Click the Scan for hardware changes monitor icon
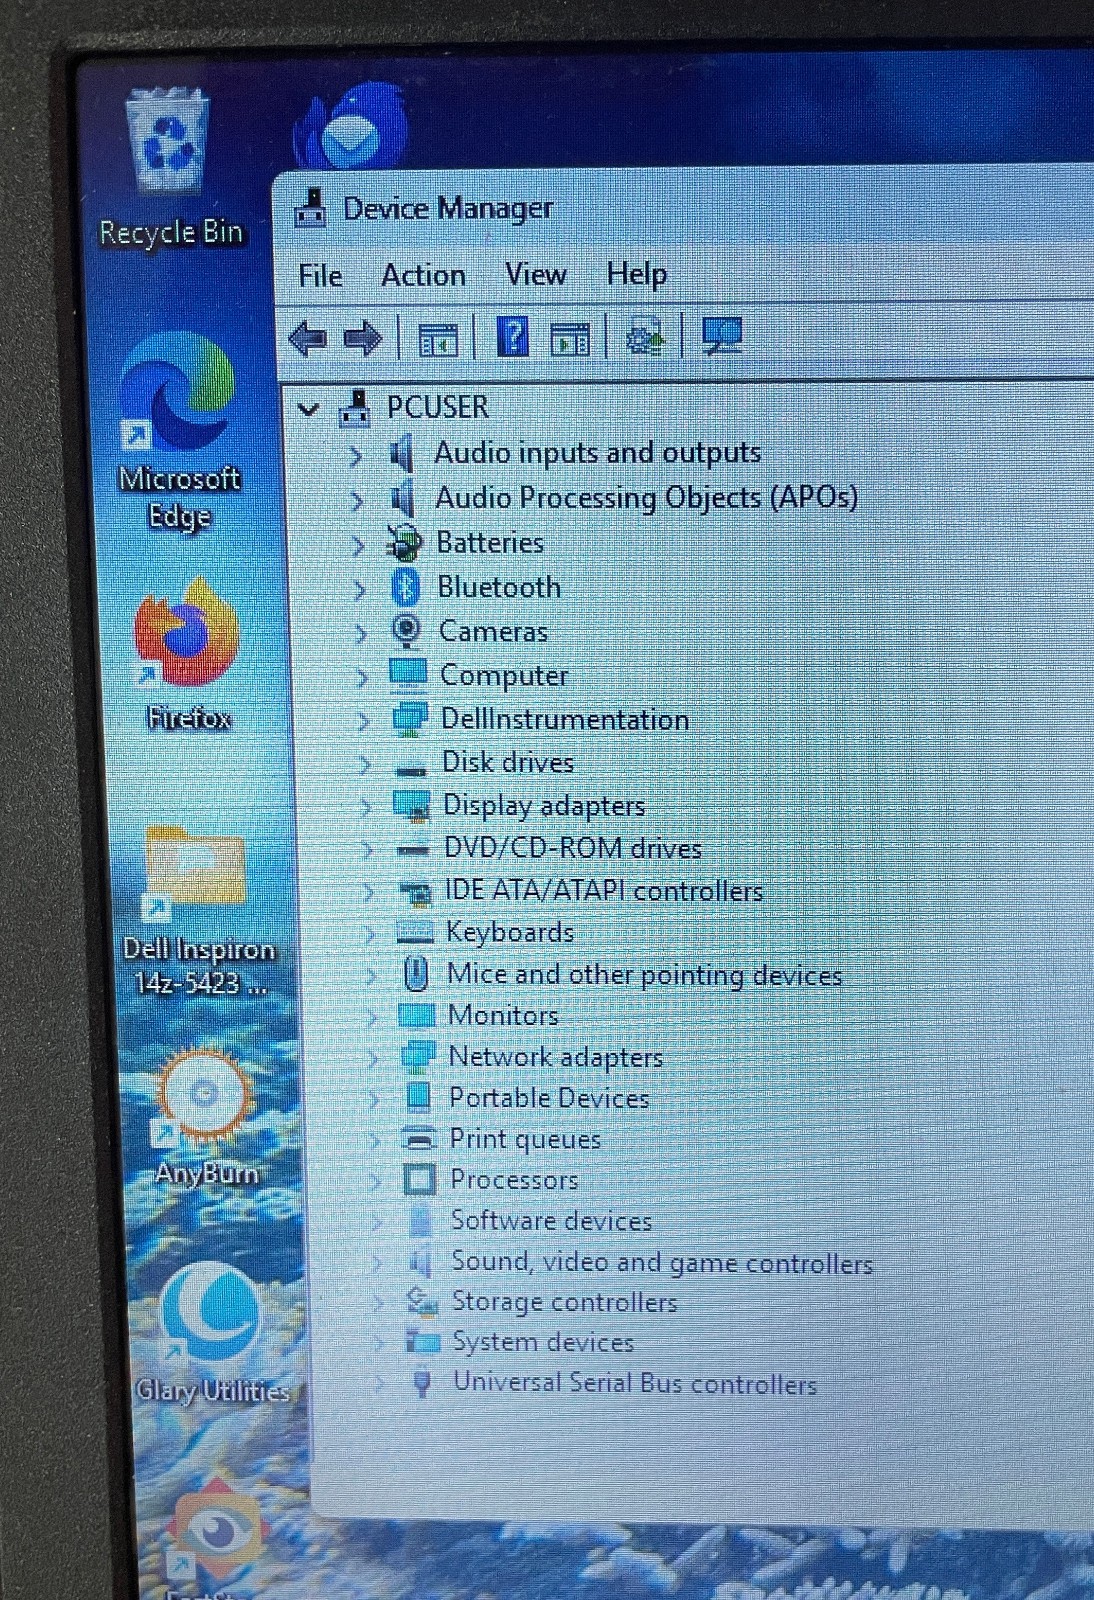 [722, 336]
